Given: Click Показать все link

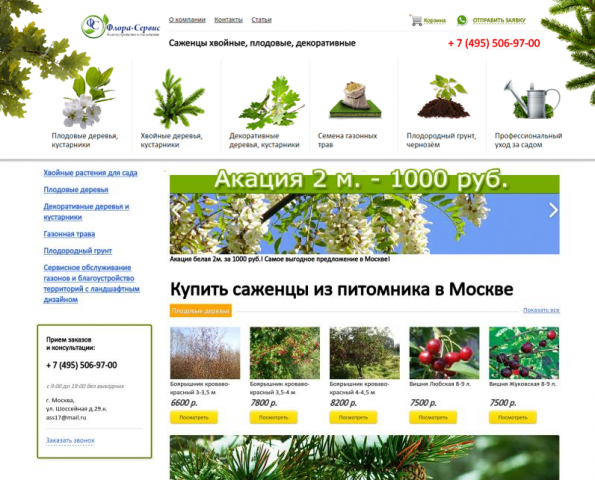Looking at the screenshot, I should (541, 310).
